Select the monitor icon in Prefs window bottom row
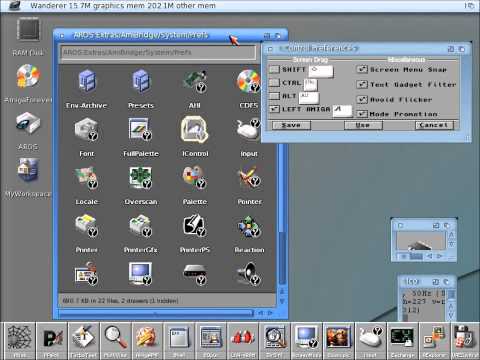This screenshot has height=360, width=480. 140,274
